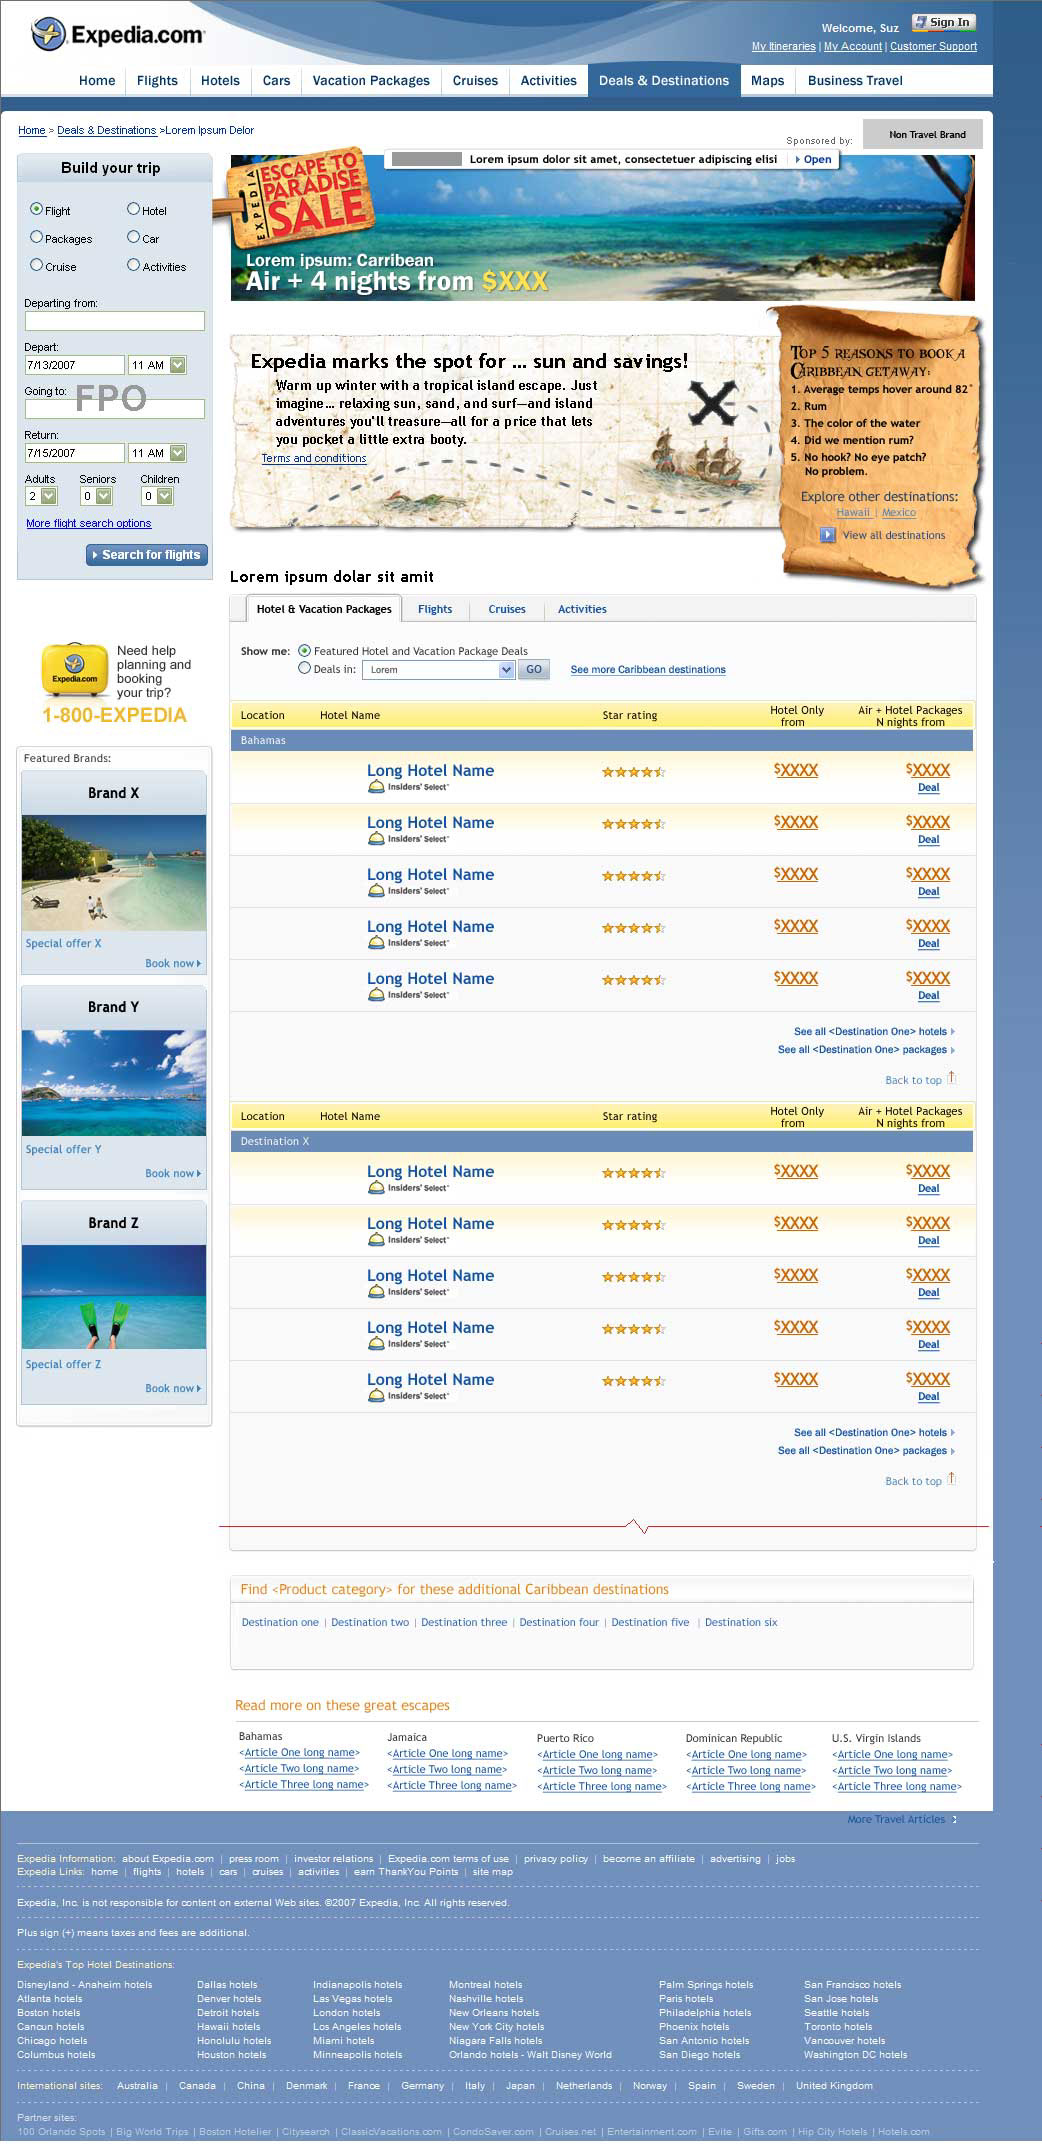Click the My Itineraries link

[x=784, y=46]
